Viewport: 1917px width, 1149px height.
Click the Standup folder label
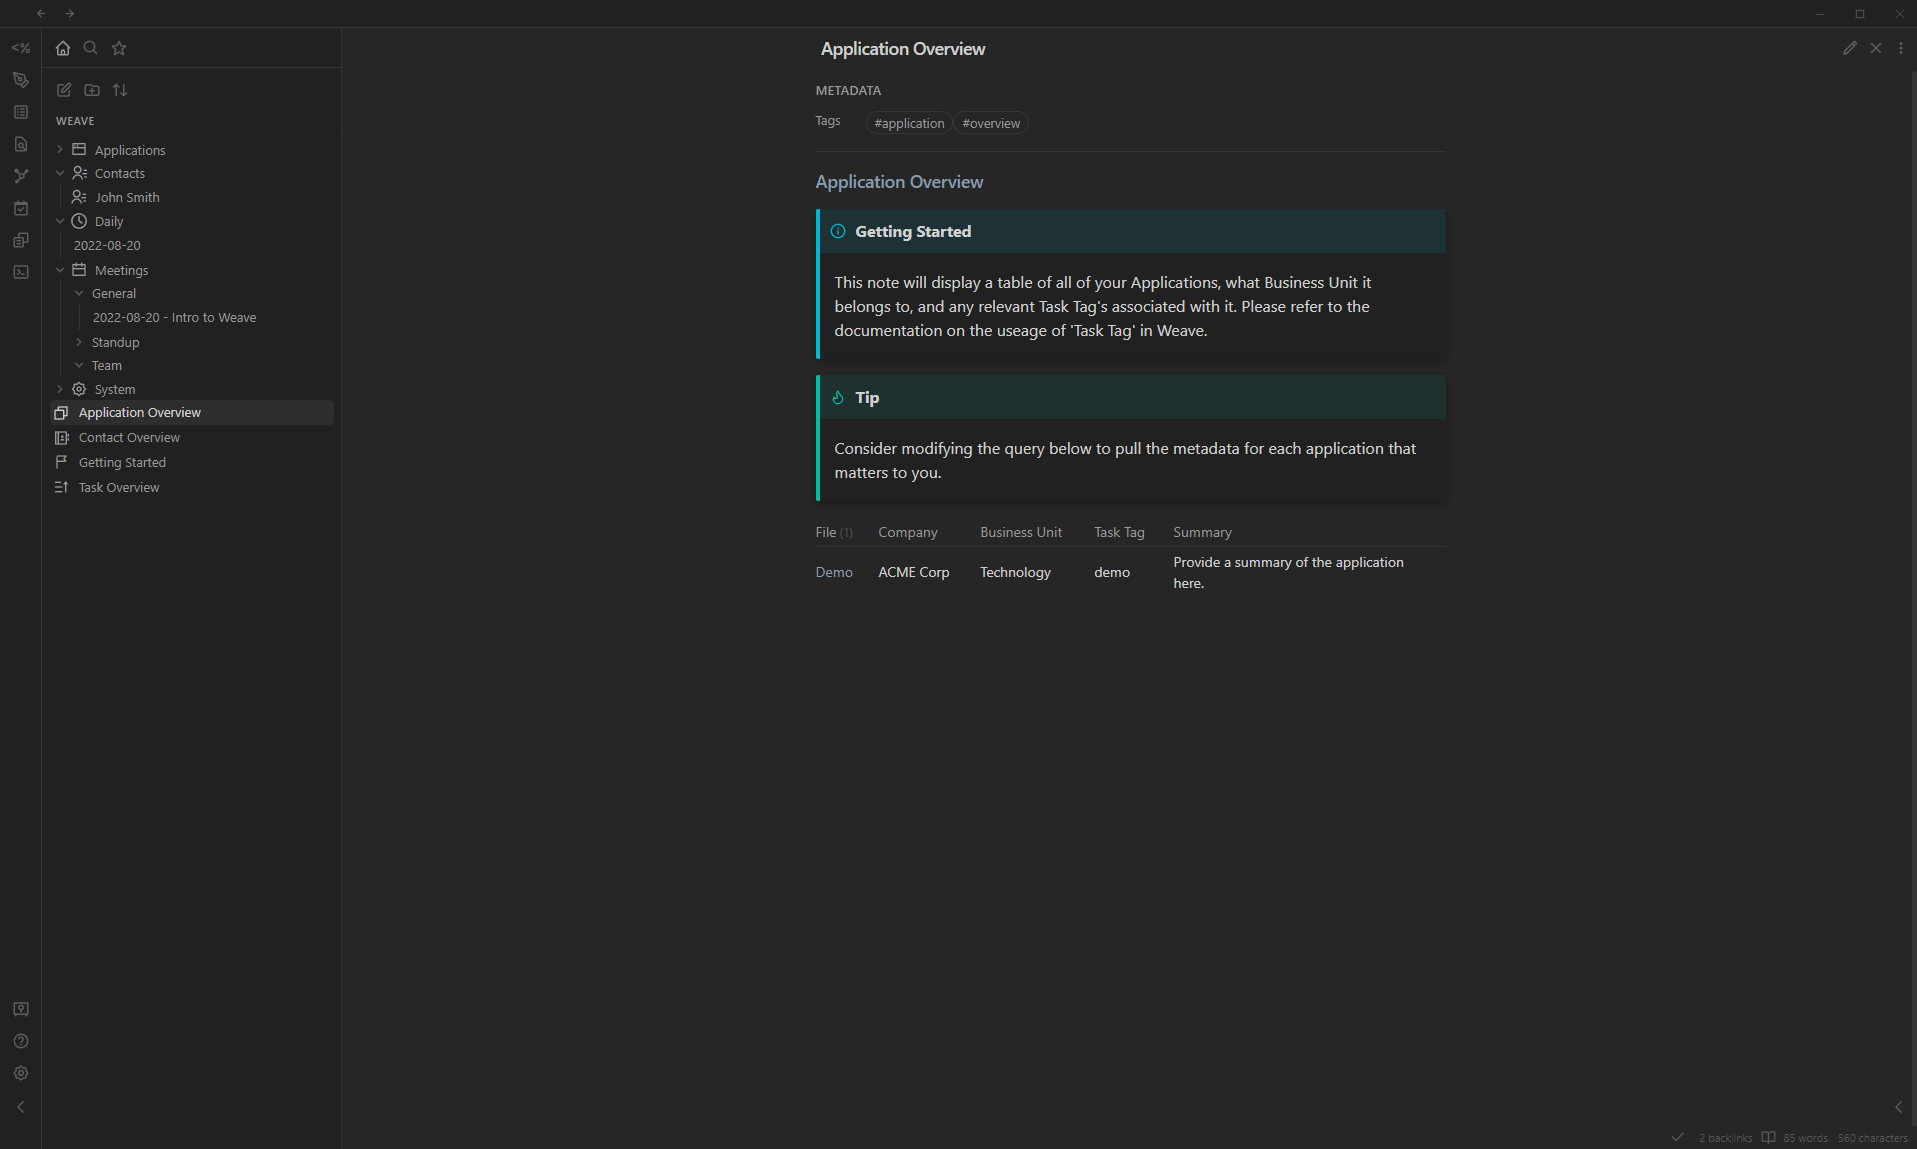click(115, 342)
